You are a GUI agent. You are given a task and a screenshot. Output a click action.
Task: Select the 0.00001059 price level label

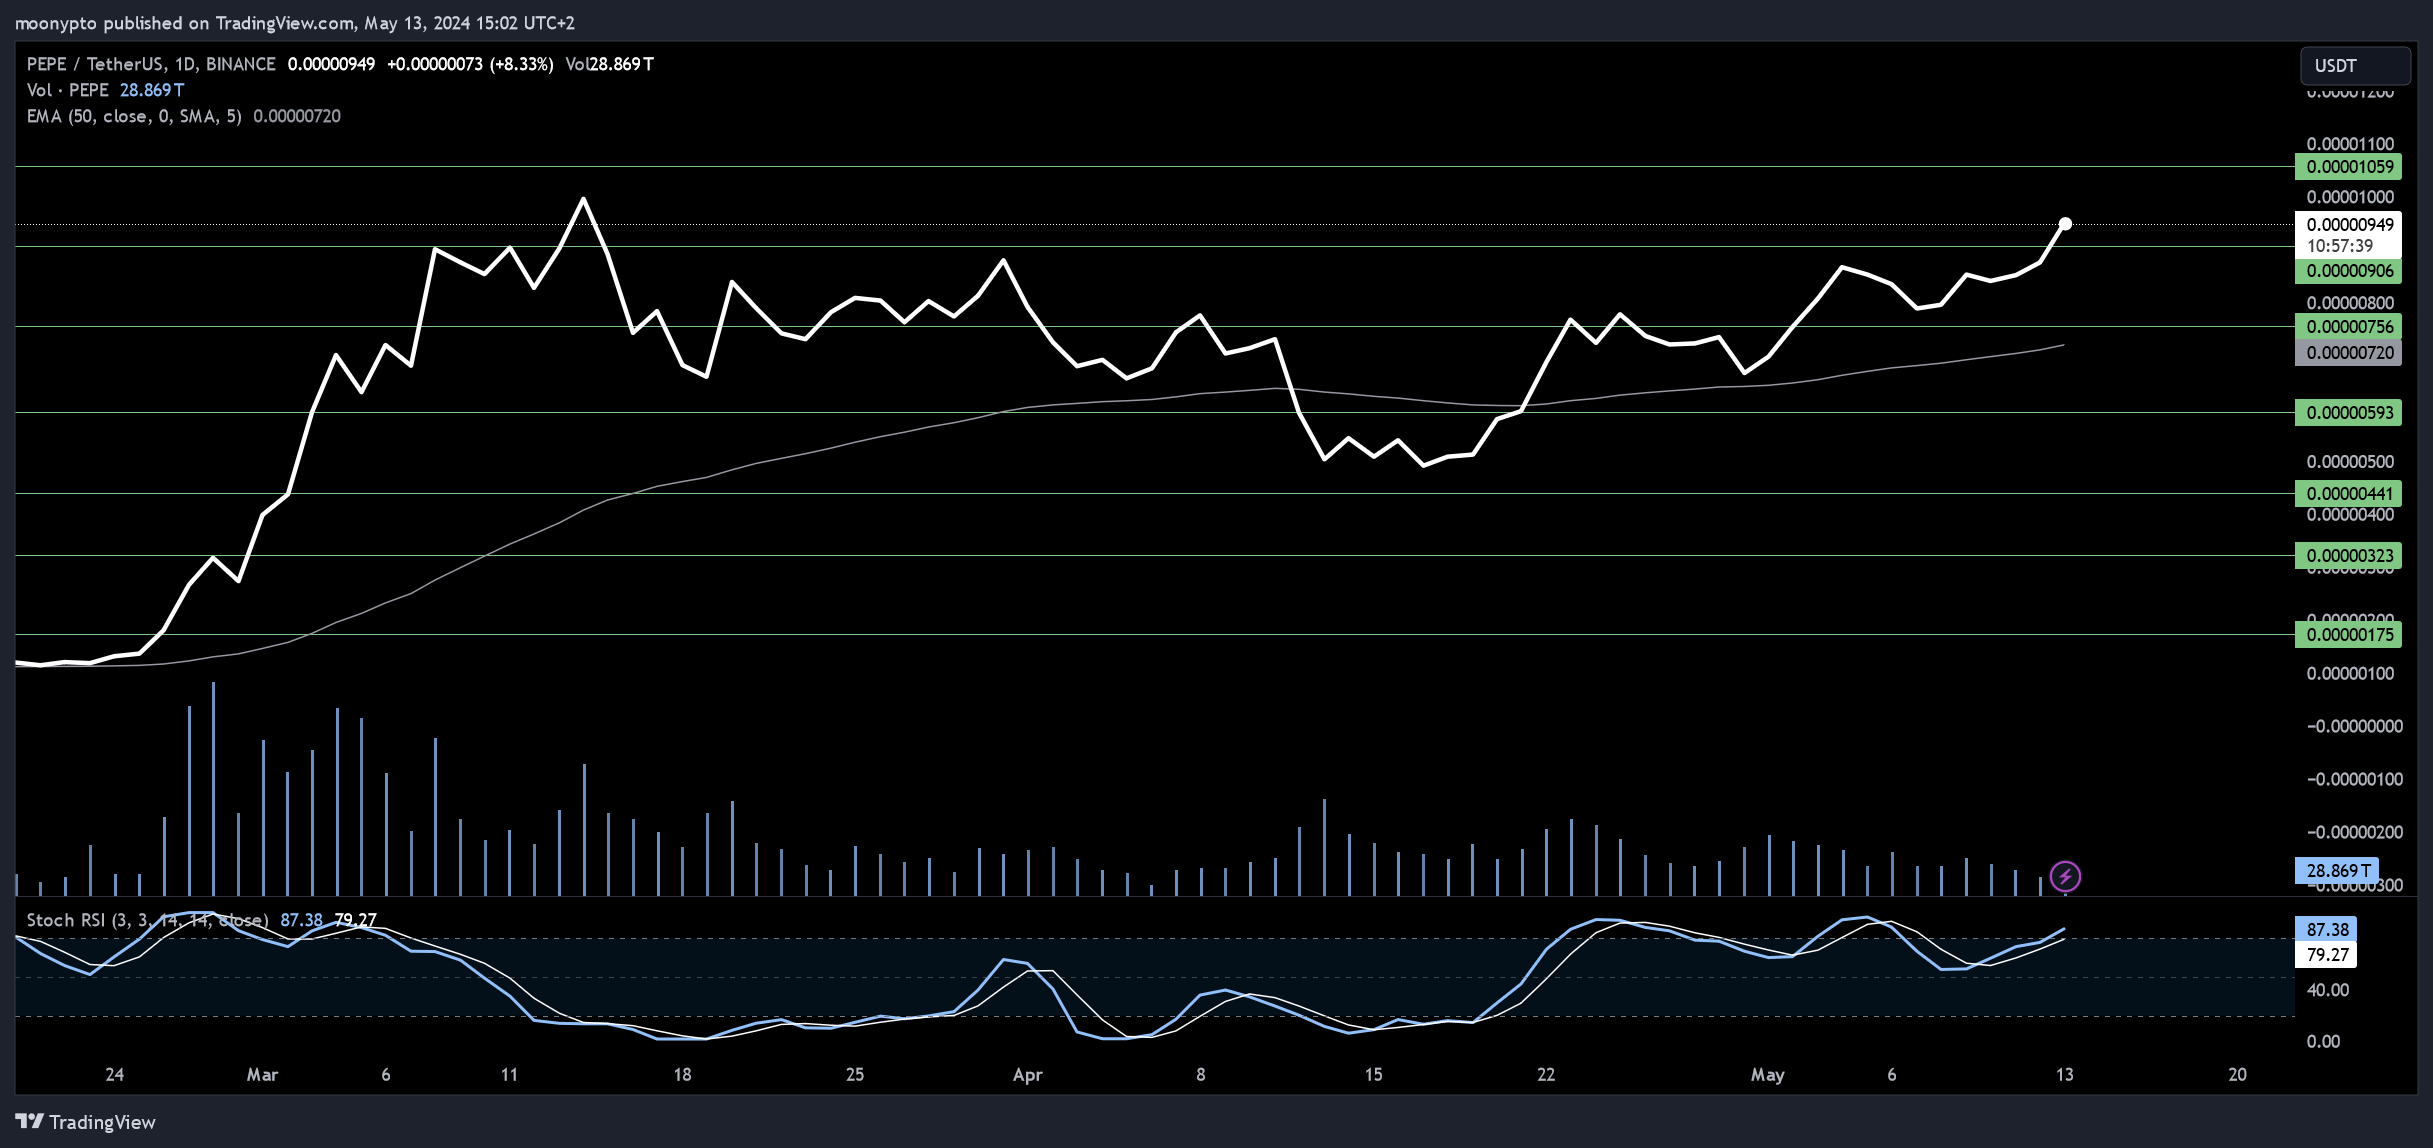2348,167
